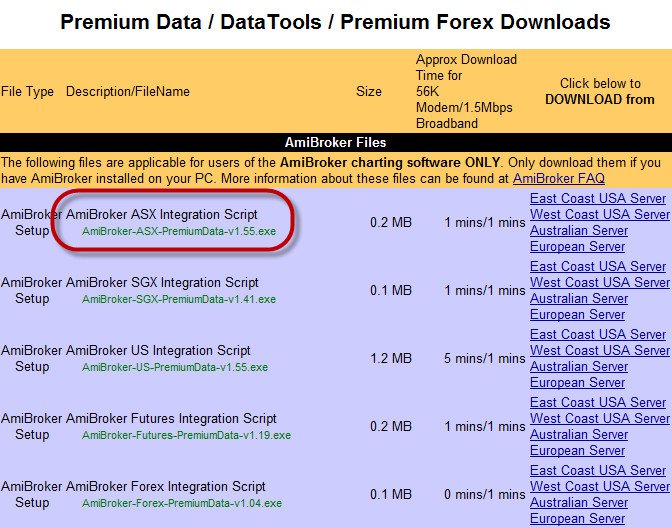Open the AmiBroker FAQ link

coord(559,178)
